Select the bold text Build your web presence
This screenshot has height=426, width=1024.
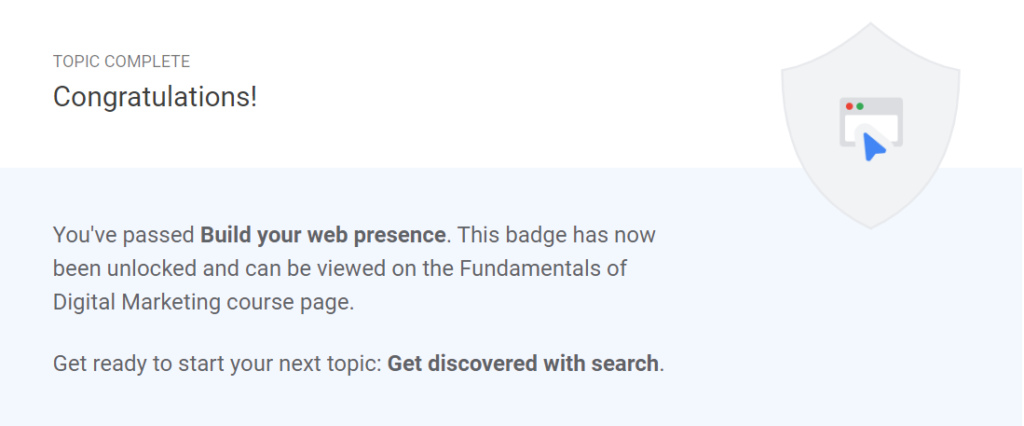tap(323, 235)
